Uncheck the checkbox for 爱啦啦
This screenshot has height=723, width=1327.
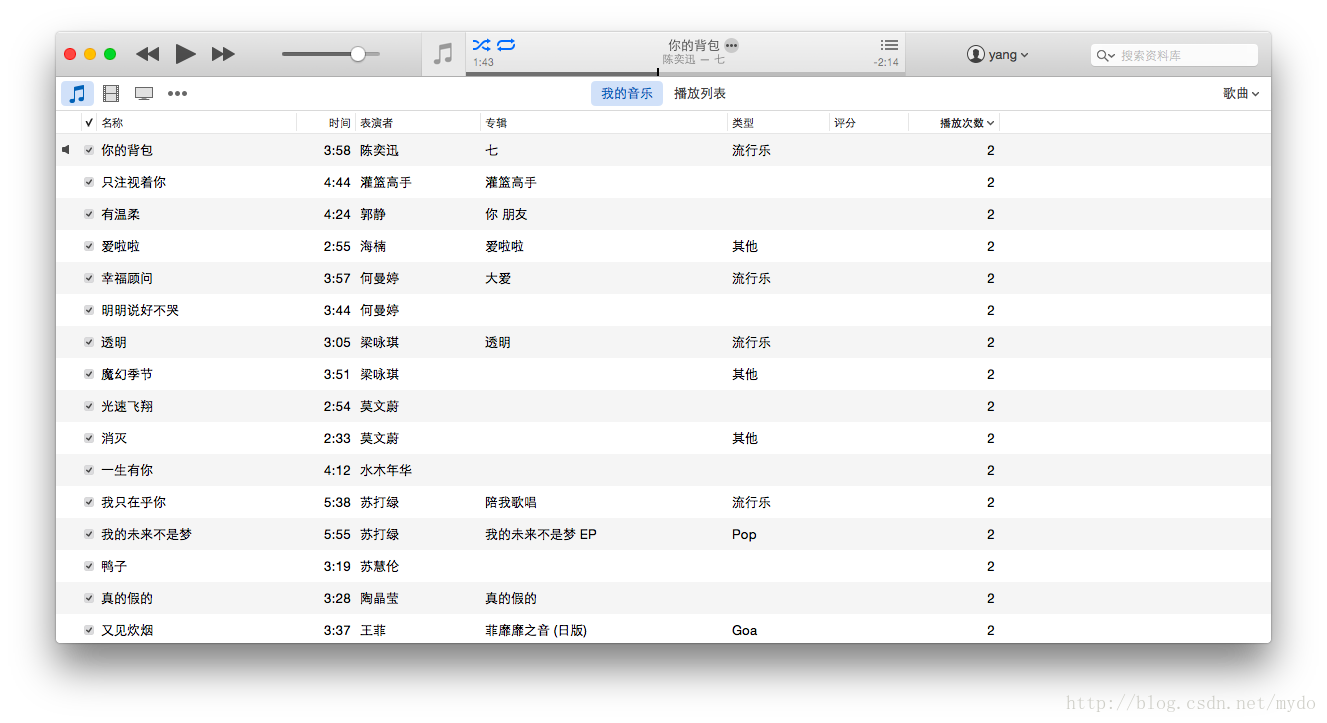(x=89, y=246)
